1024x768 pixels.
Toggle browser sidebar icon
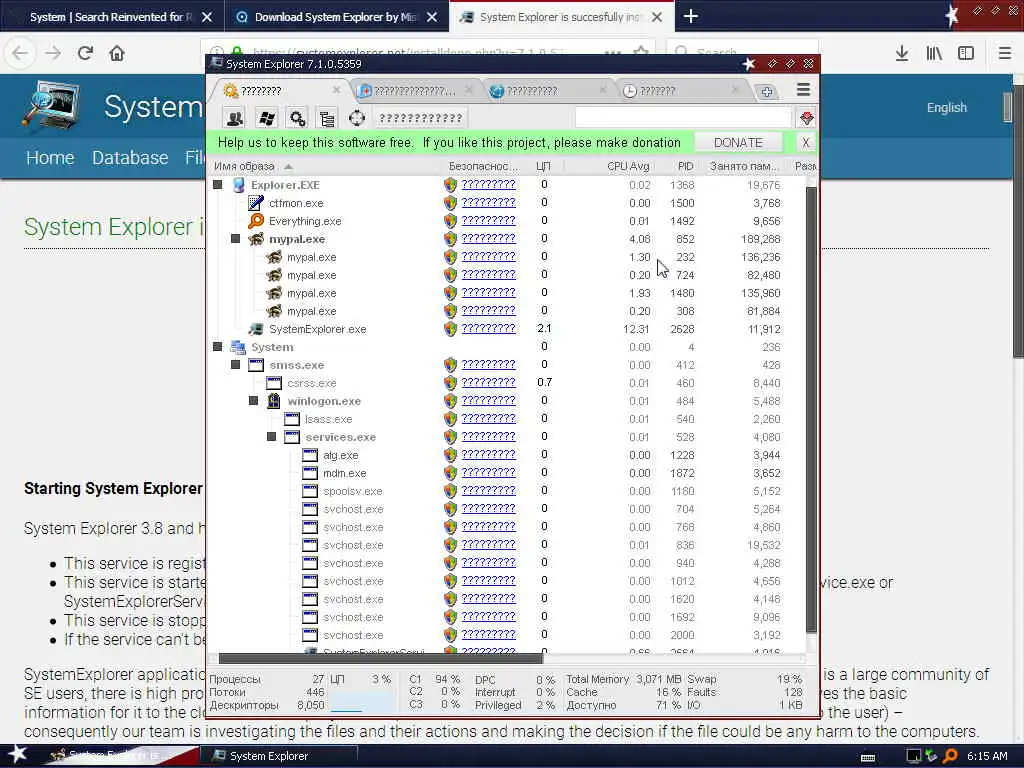[966, 53]
